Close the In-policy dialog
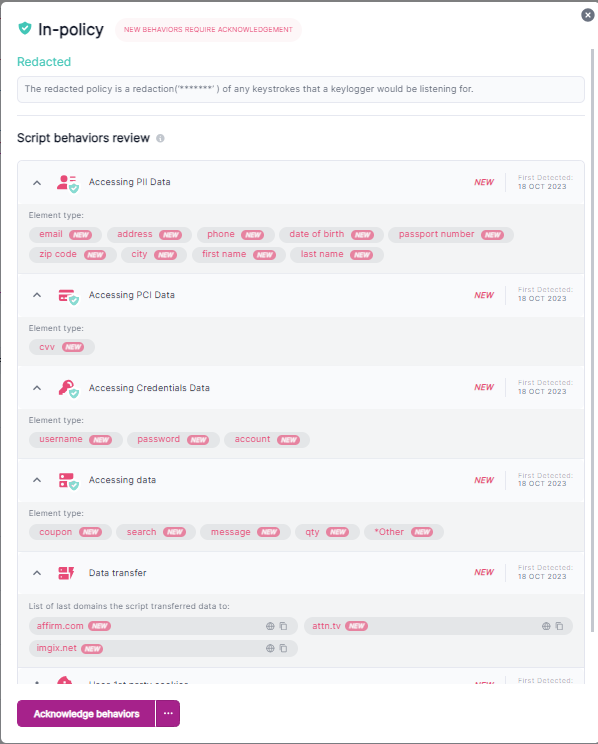598x744 pixels. point(588,15)
